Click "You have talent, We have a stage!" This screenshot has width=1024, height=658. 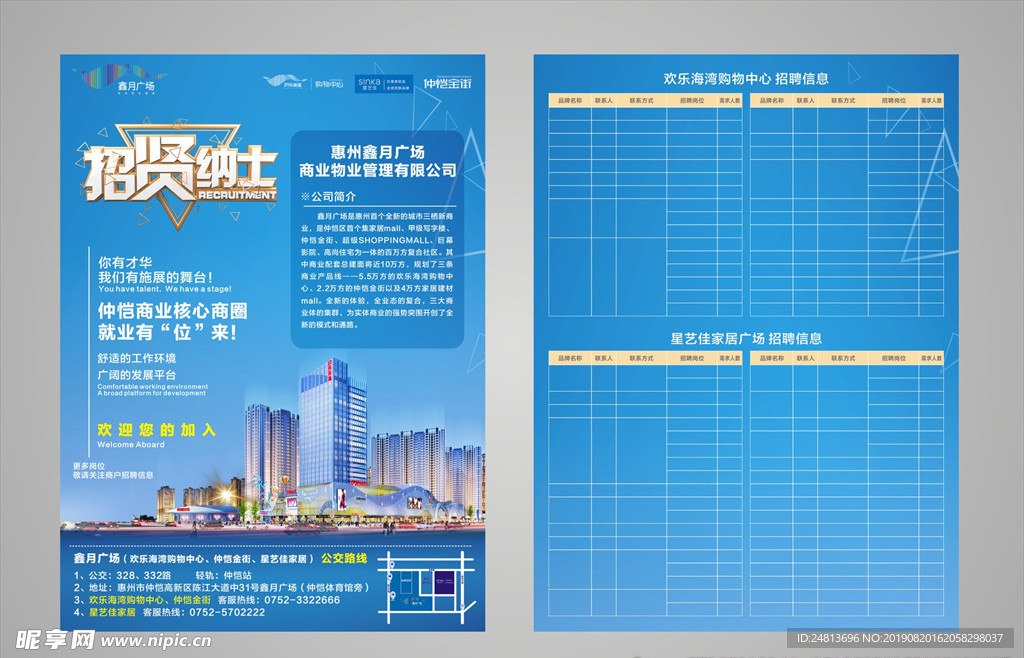tap(165, 289)
